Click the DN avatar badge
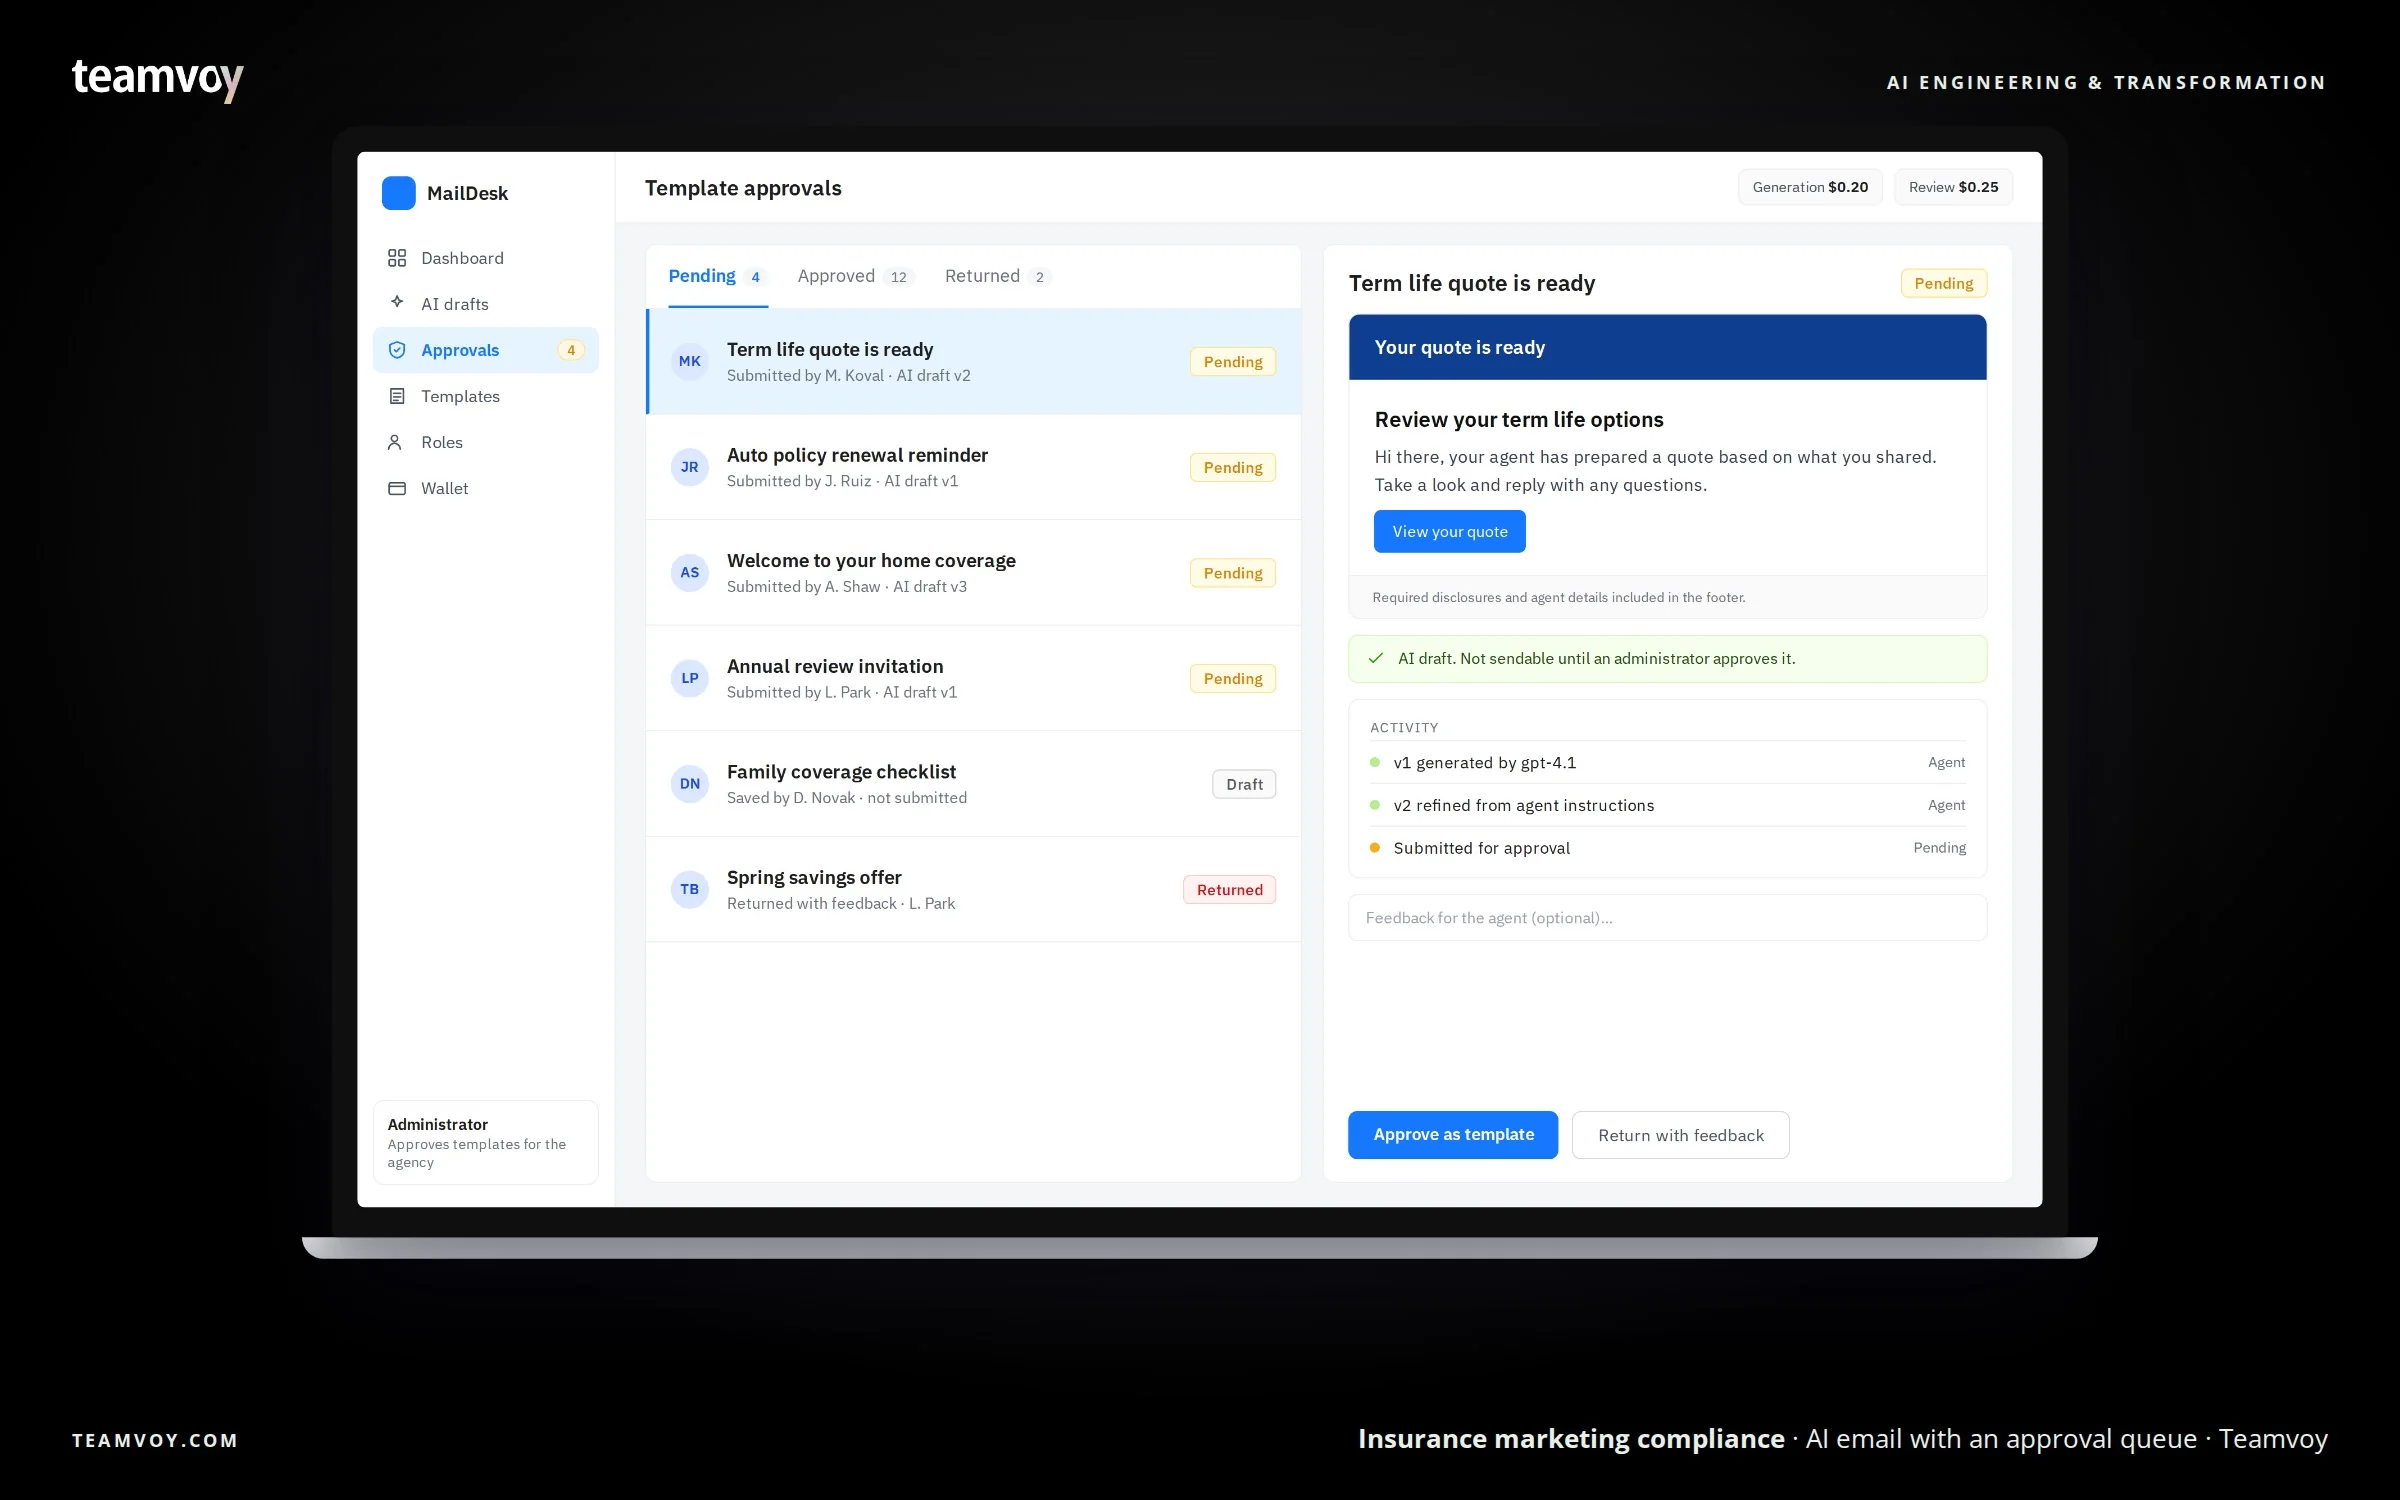This screenshot has height=1500, width=2400. (x=690, y=784)
